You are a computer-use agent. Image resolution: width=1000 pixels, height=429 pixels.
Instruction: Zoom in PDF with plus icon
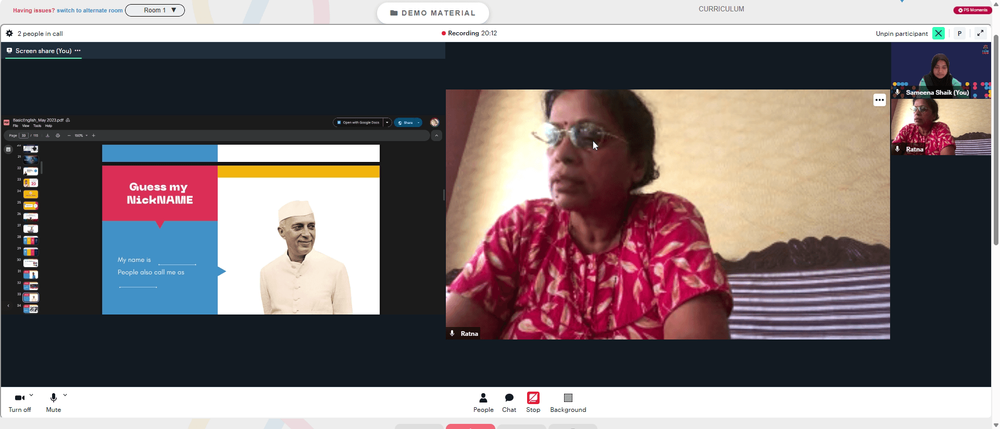(x=93, y=136)
